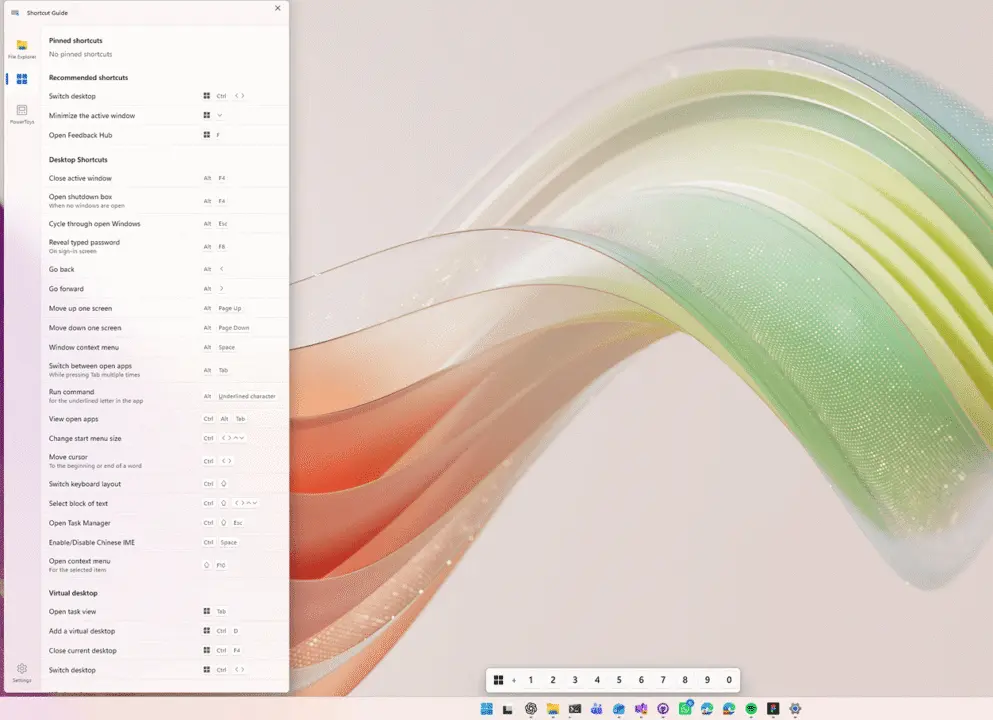
Task: Select the 'Go back' shortcut row
Action: 165,269
